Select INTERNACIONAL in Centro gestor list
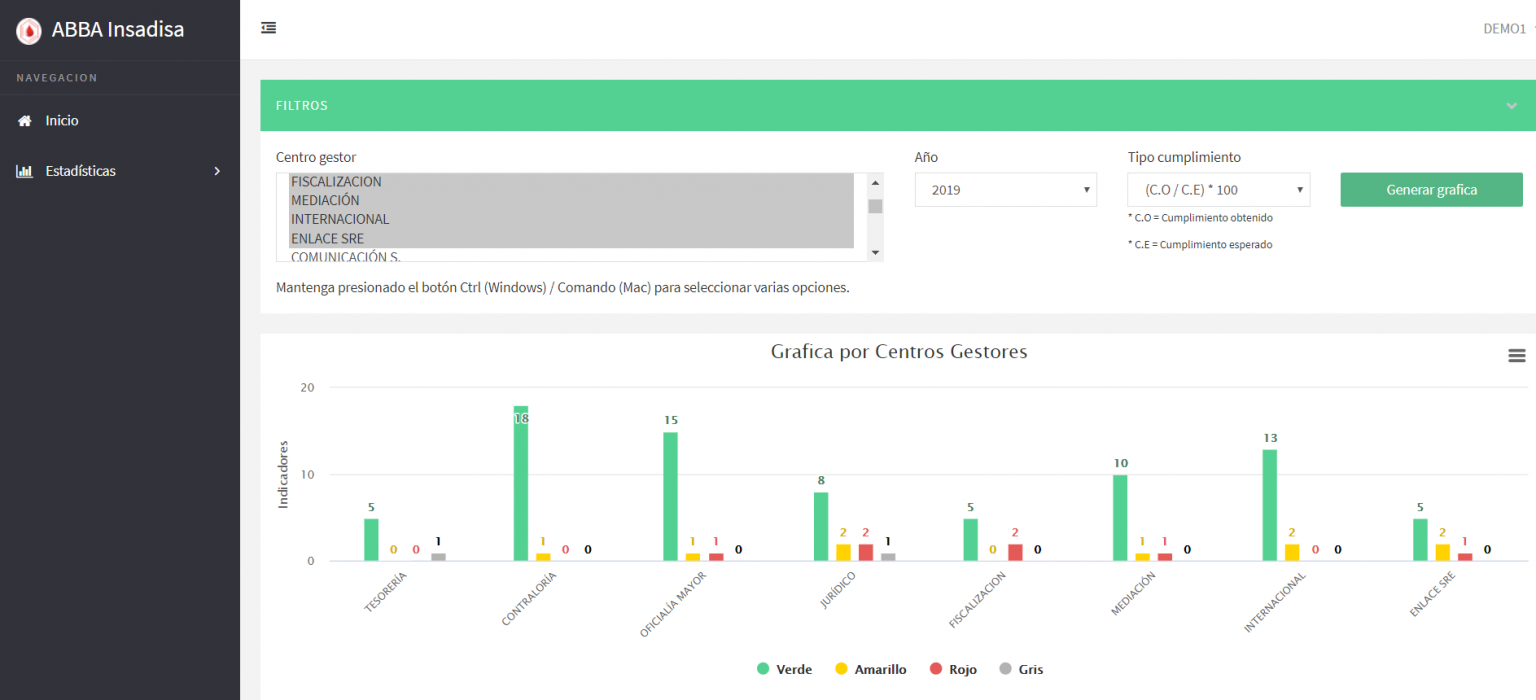The height and width of the screenshot is (700, 1536). pyautogui.click(x=571, y=219)
